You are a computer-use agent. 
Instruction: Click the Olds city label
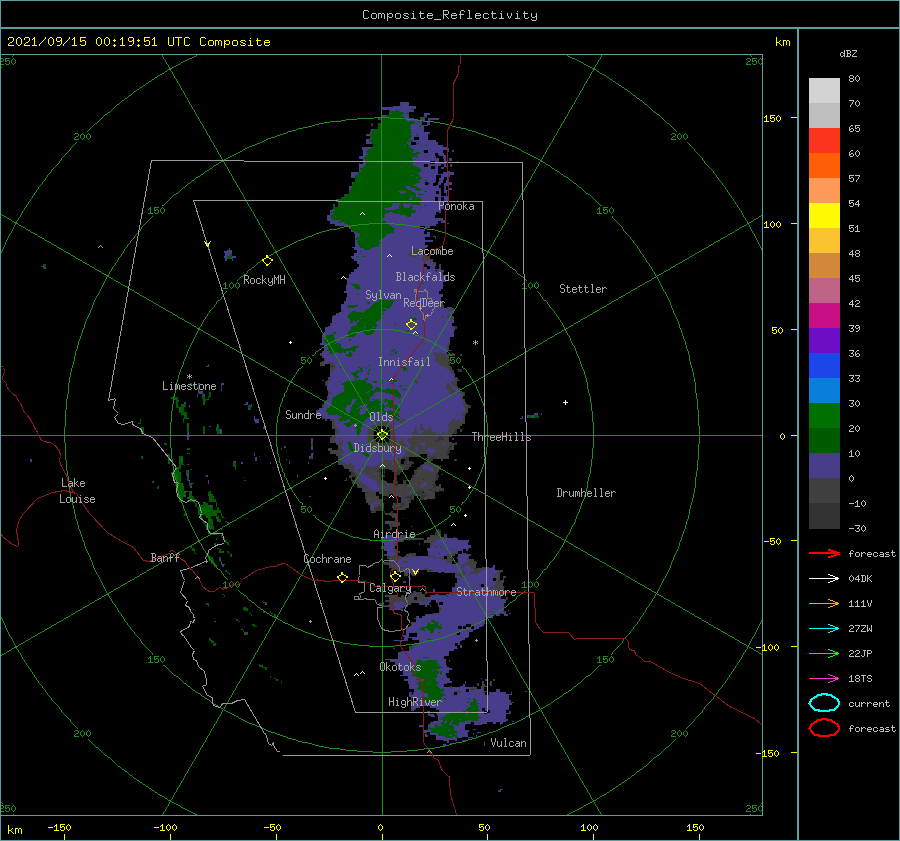381,417
